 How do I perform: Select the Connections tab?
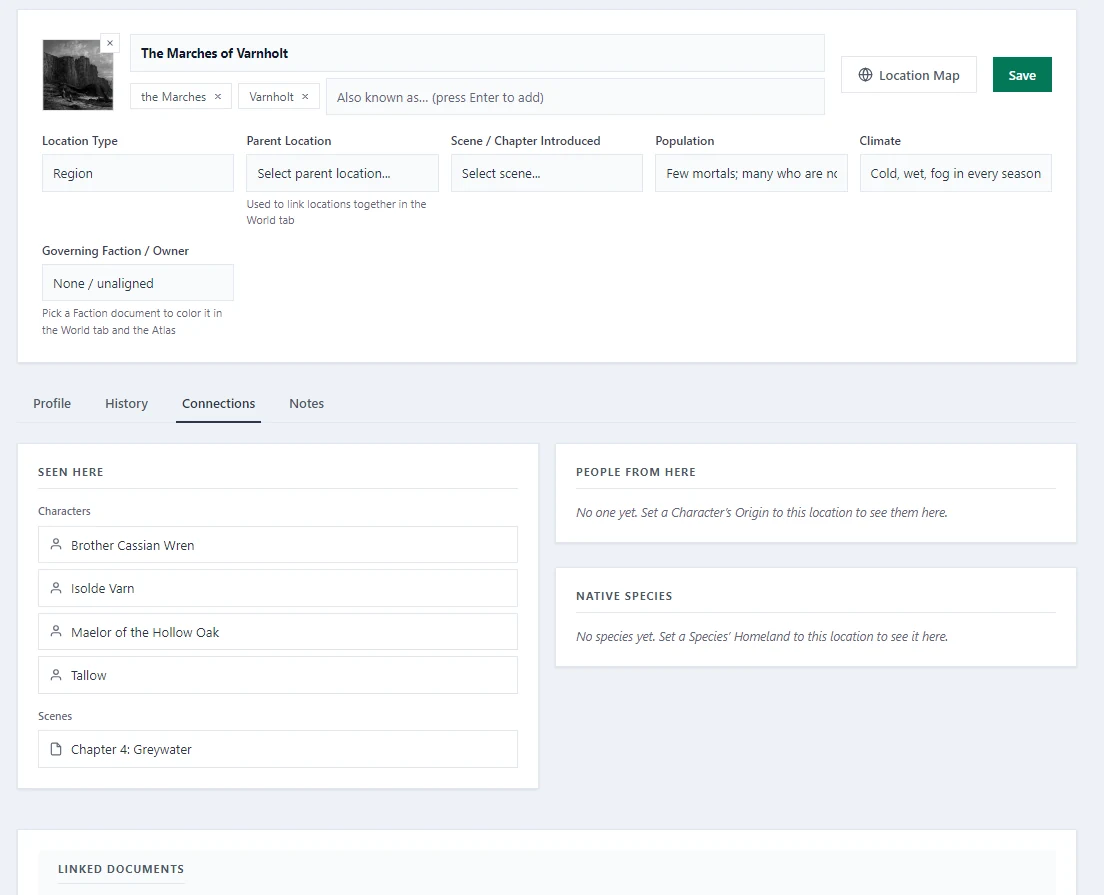pos(218,403)
